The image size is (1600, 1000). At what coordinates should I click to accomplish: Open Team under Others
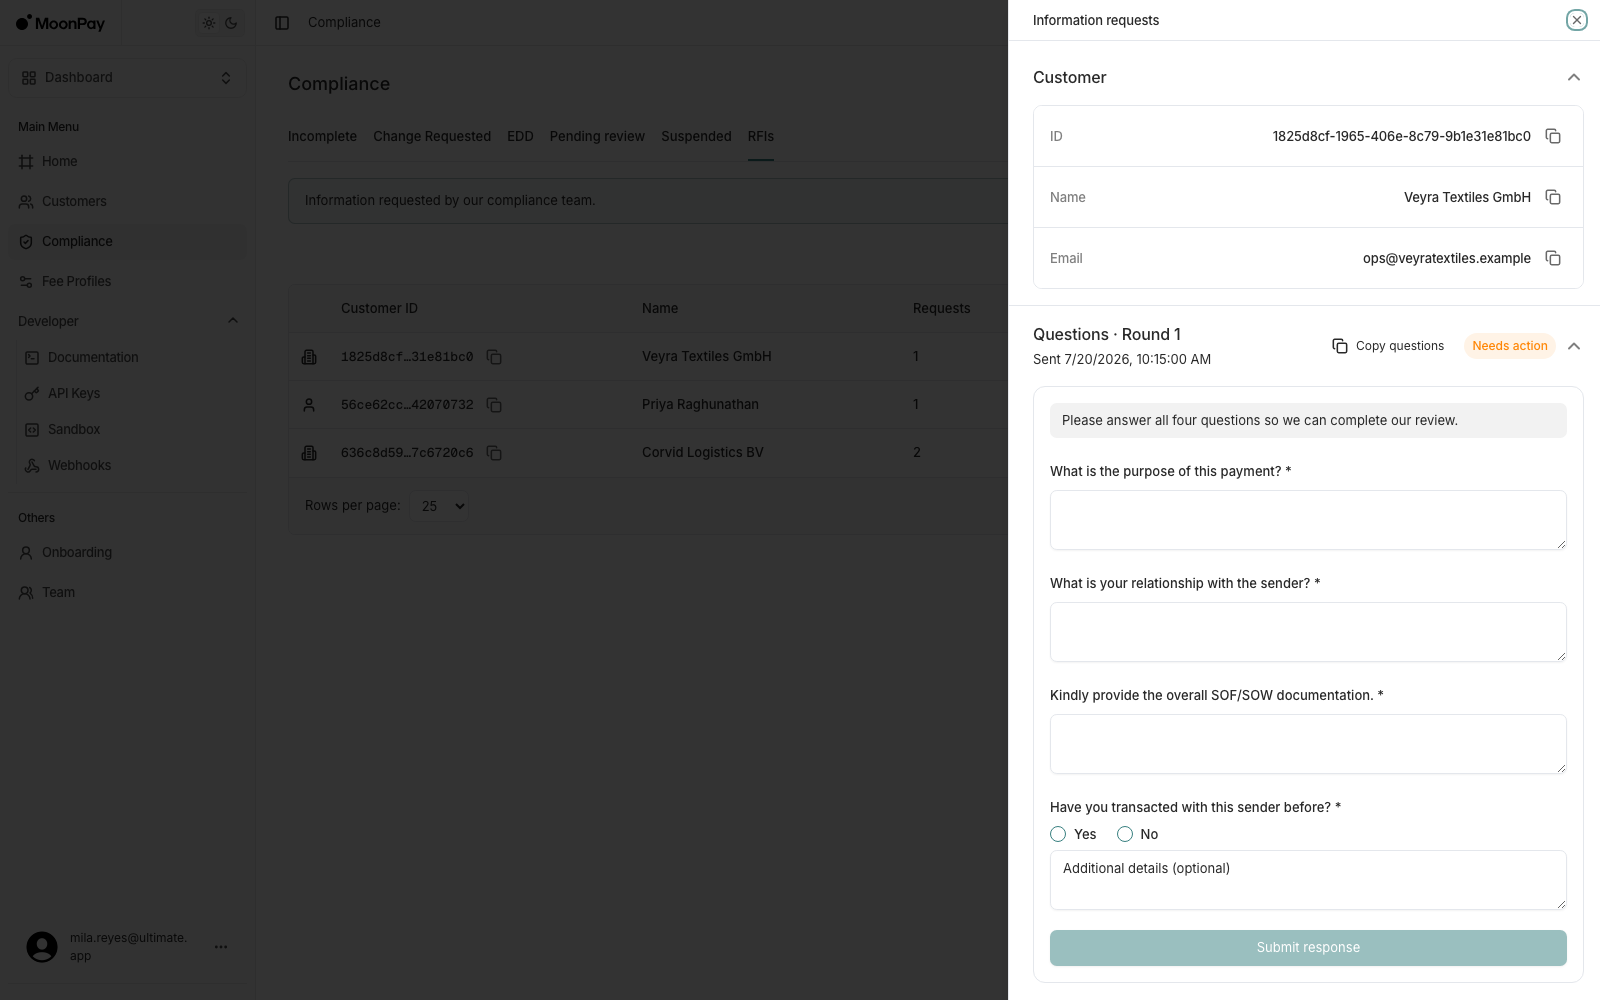pos(127,592)
